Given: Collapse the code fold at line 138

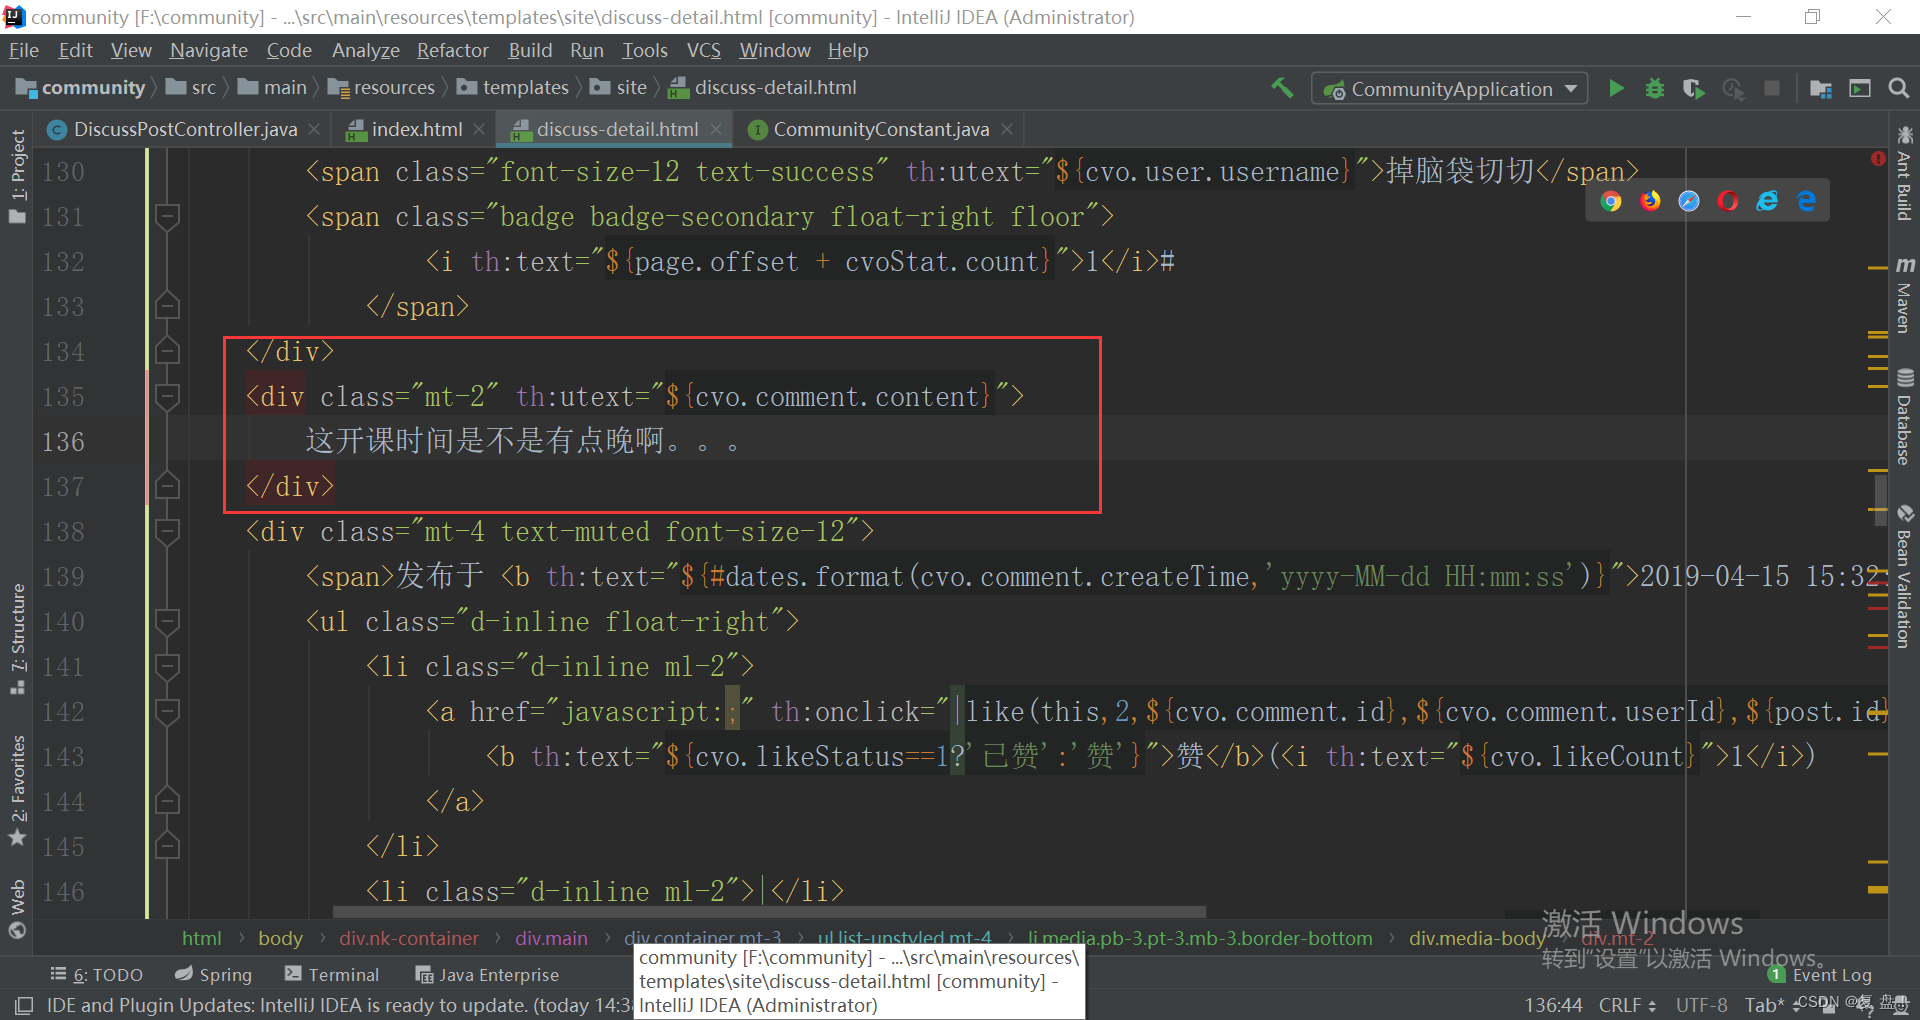Looking at the screenshot, I should click(167, 531).
